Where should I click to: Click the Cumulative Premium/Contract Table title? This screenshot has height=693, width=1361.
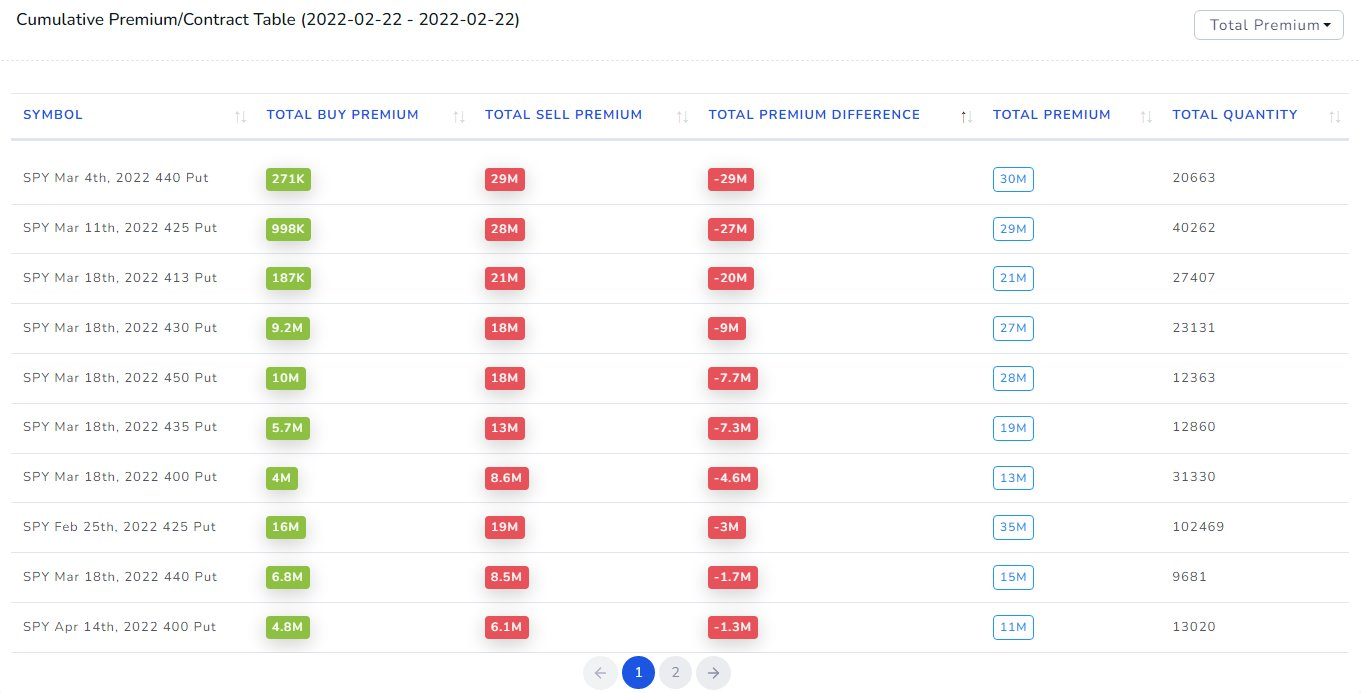pyautogui.click(x=268, y=19)
